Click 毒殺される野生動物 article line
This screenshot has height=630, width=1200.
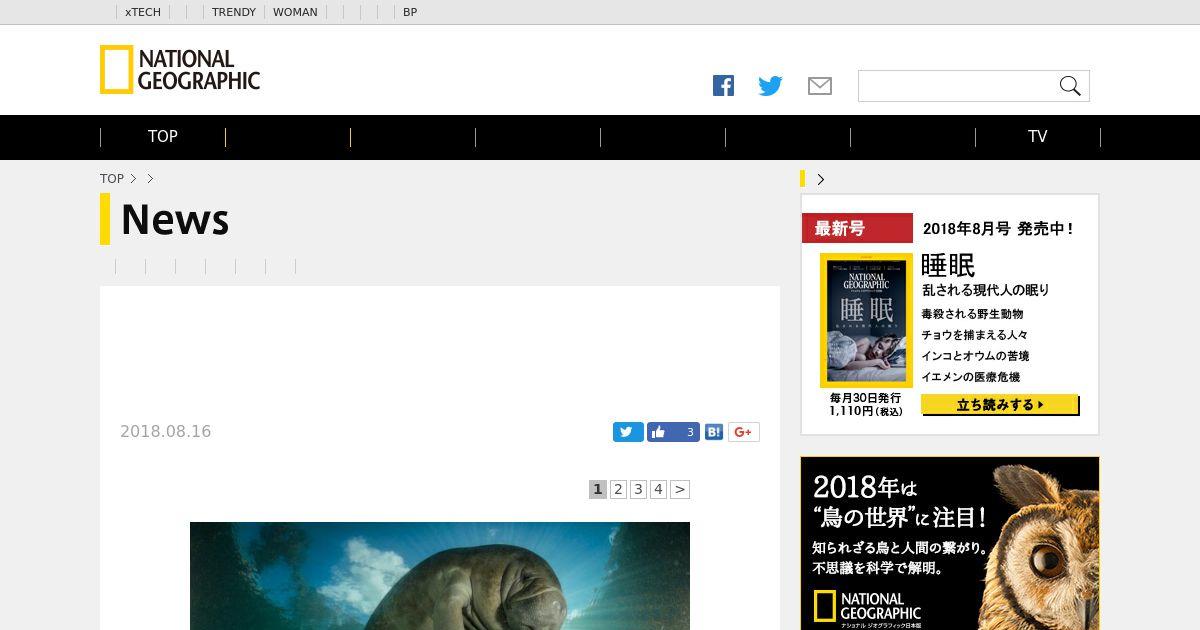coord(972,314)
